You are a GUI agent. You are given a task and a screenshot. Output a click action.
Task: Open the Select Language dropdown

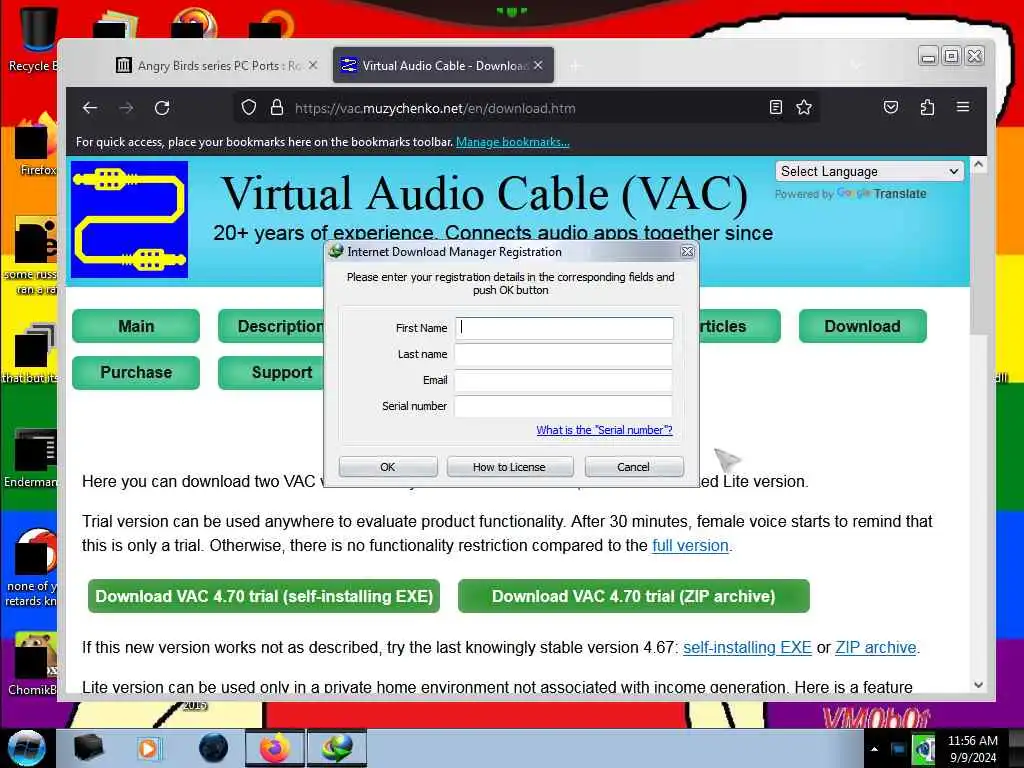click(x=869, y=171)
